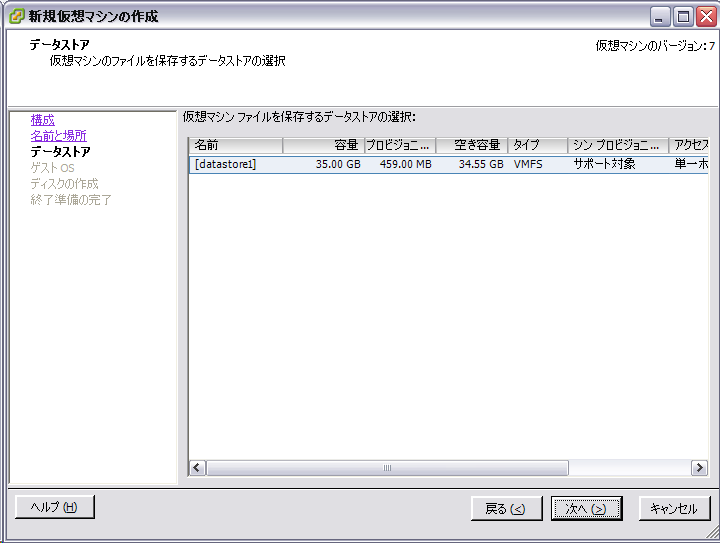This screenshot has width=720, height=543.
Task: Click the vSphere icon in title bar
Action: [17, 16]
